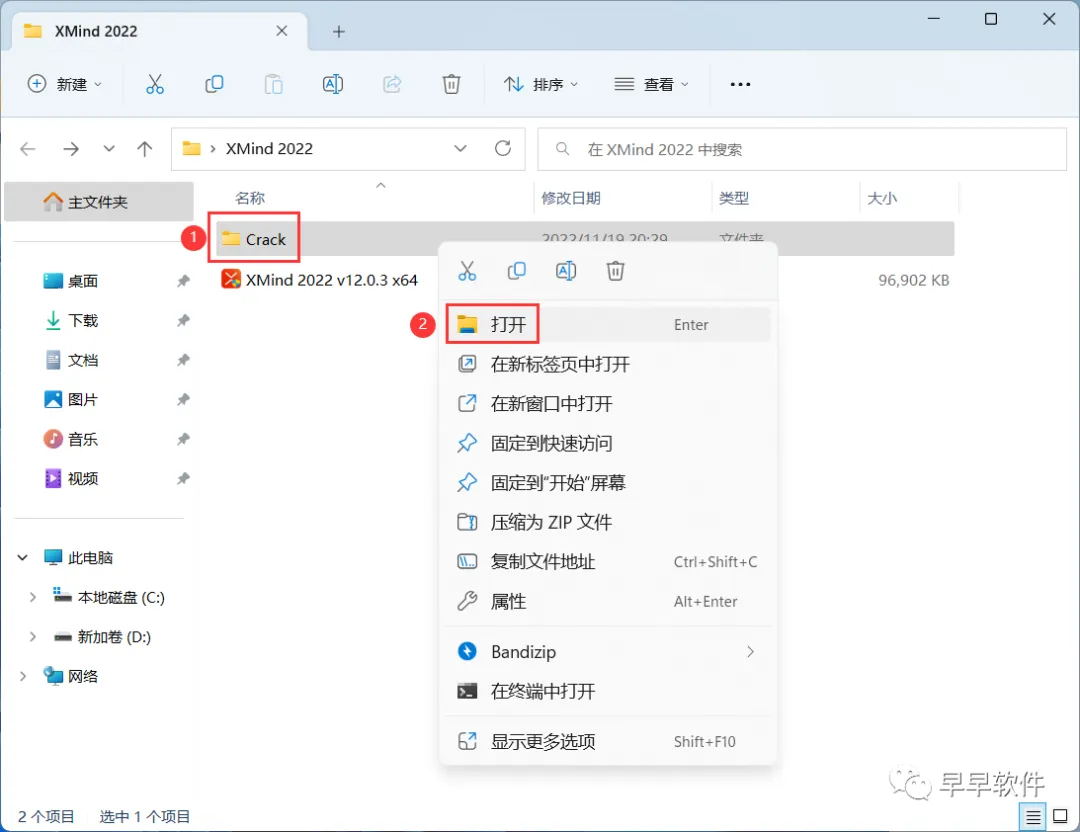Viewport: 1080px width, 832px height.
Task: Unpin 视频 via its pin icon
Action: pos(183,479)
